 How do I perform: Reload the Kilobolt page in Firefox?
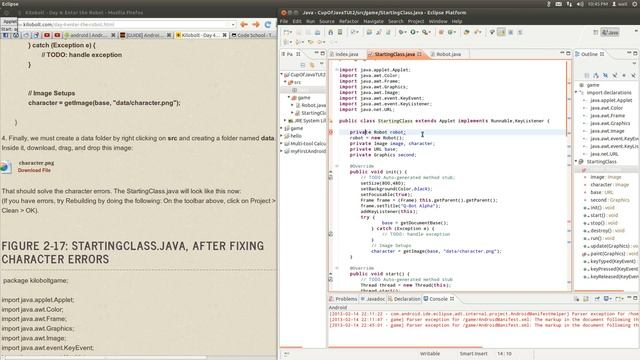tap(268, 24)
